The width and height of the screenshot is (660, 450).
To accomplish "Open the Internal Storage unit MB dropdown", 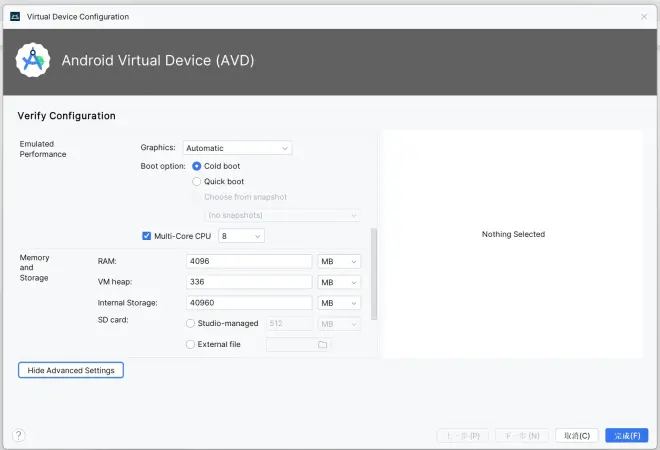I will [339, 303].
